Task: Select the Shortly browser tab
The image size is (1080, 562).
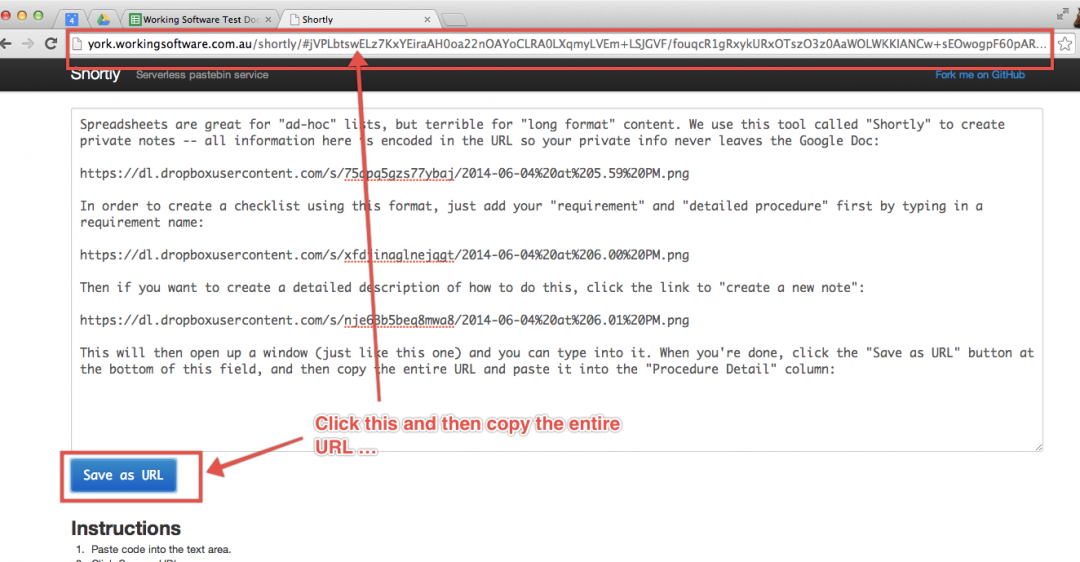Action: pos(358,19)
